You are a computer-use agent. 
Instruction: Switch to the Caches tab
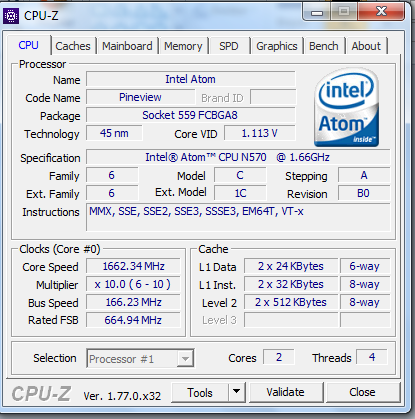(73, 46)
